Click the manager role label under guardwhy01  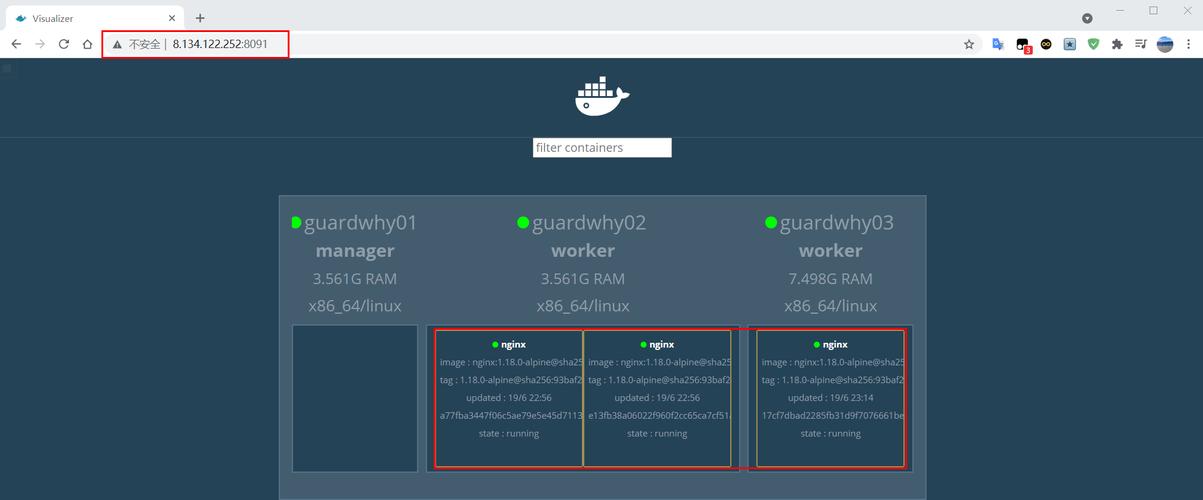click(355, 251)
